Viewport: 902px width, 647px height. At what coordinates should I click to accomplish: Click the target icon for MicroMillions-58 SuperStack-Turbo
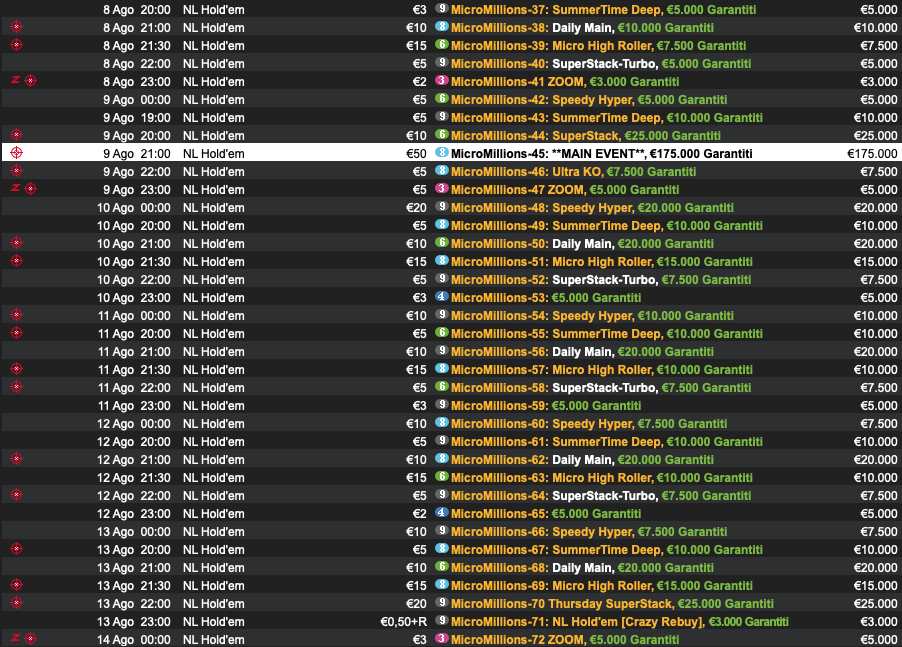pyautogui.click(x=17, y=387)
